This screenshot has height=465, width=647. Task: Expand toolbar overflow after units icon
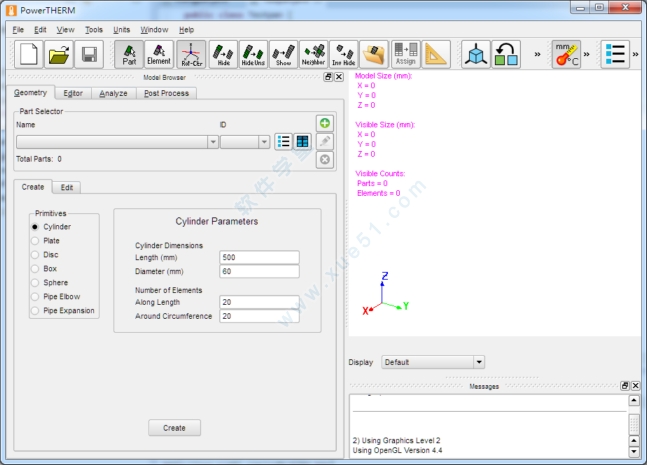(586, 54)
